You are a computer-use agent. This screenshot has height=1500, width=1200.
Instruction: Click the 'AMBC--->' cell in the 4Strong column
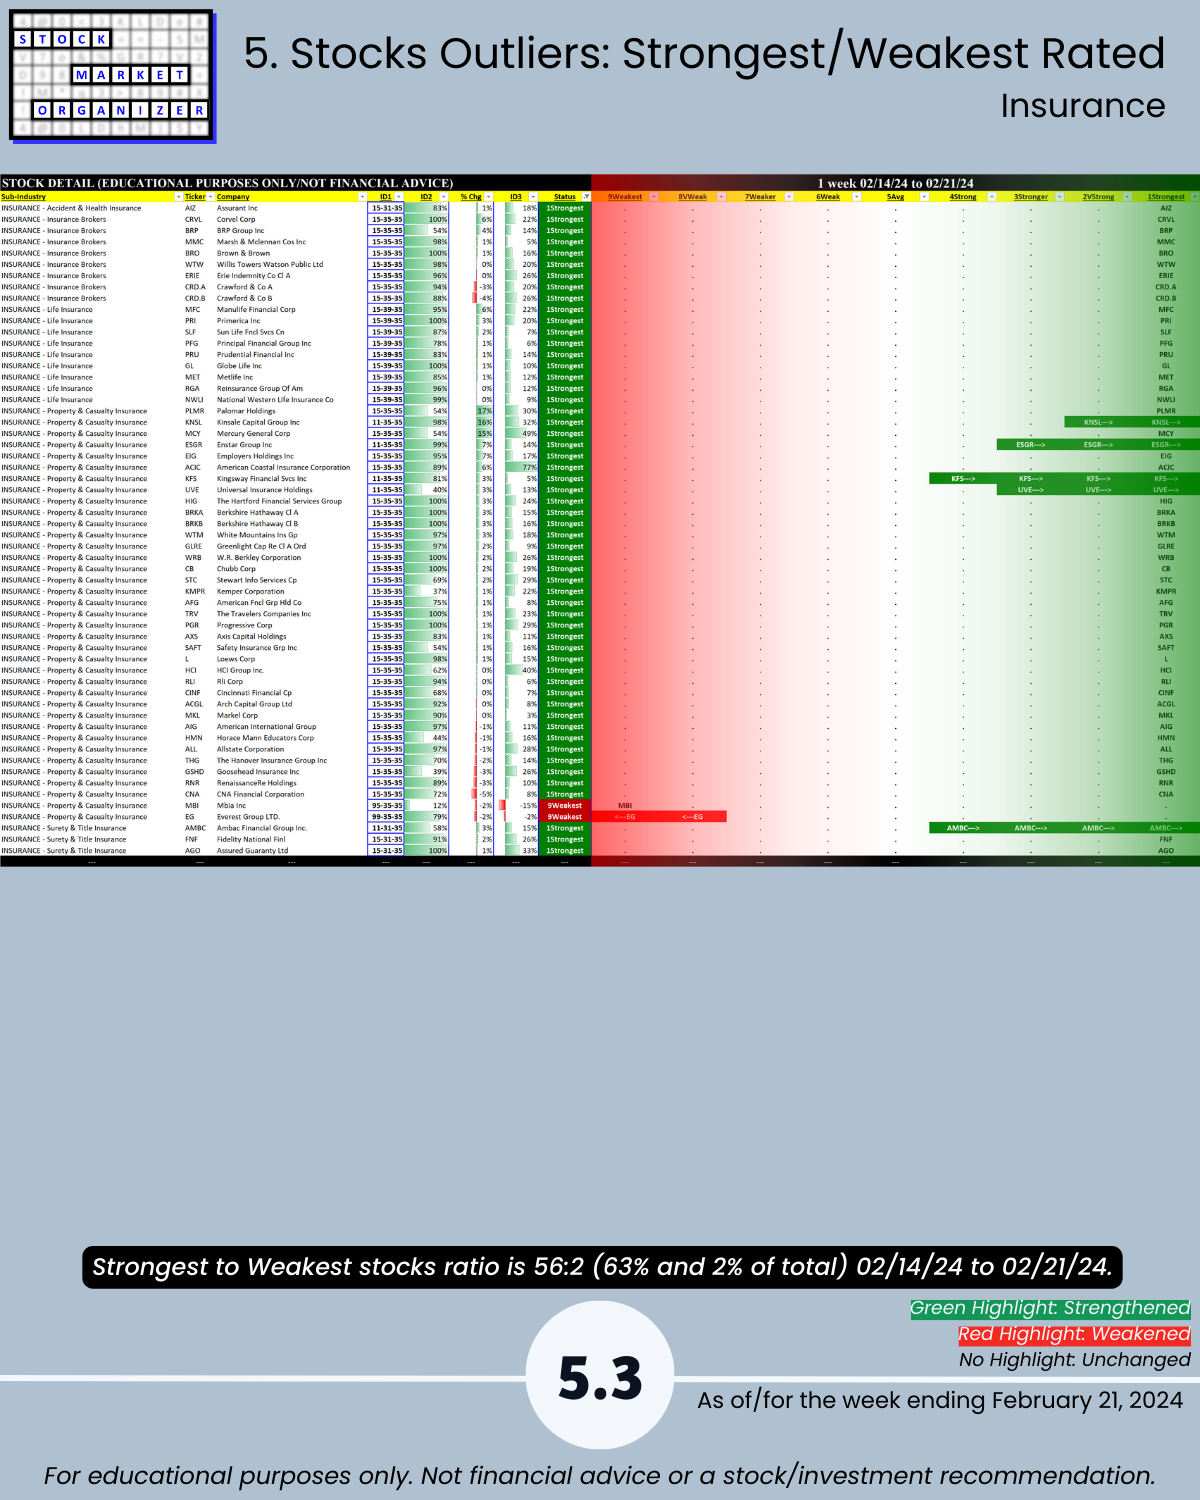click(x=963, y=828)
